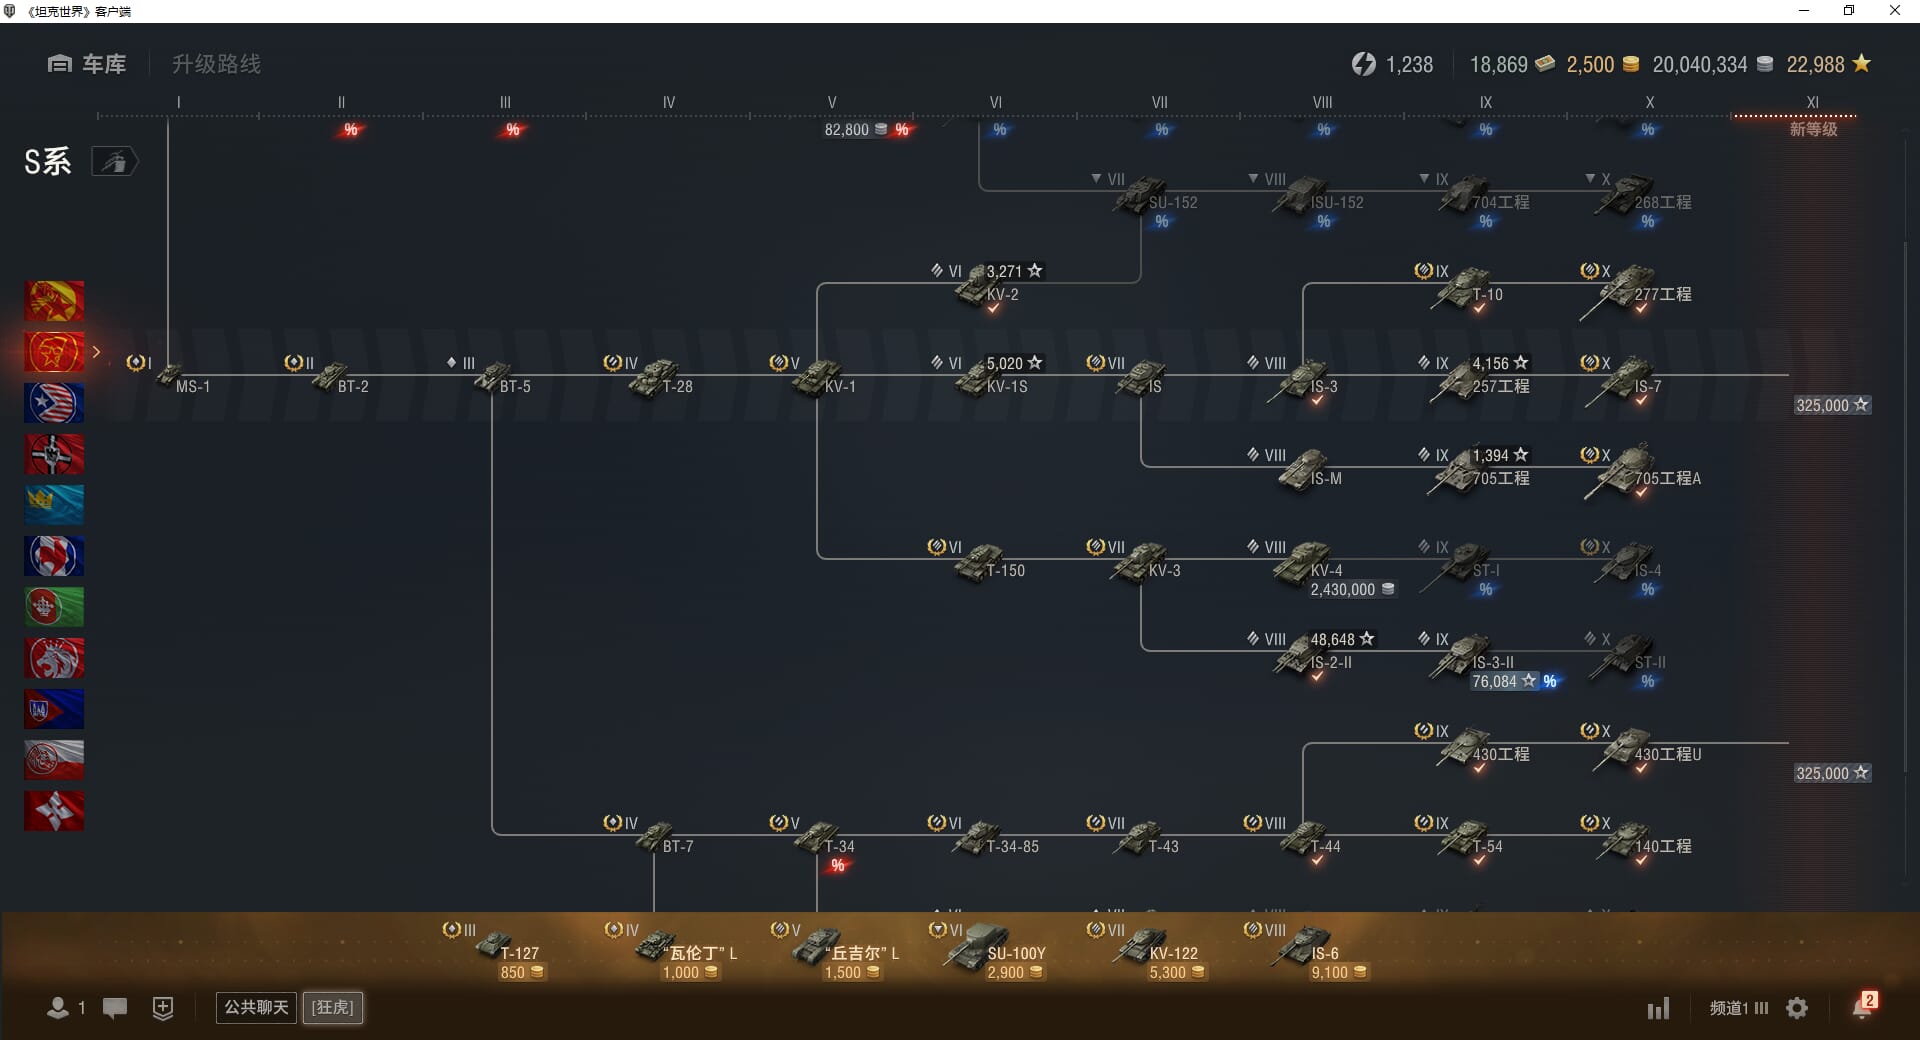Expand the 频道1 server selector

click(x=1738, y=1008)
